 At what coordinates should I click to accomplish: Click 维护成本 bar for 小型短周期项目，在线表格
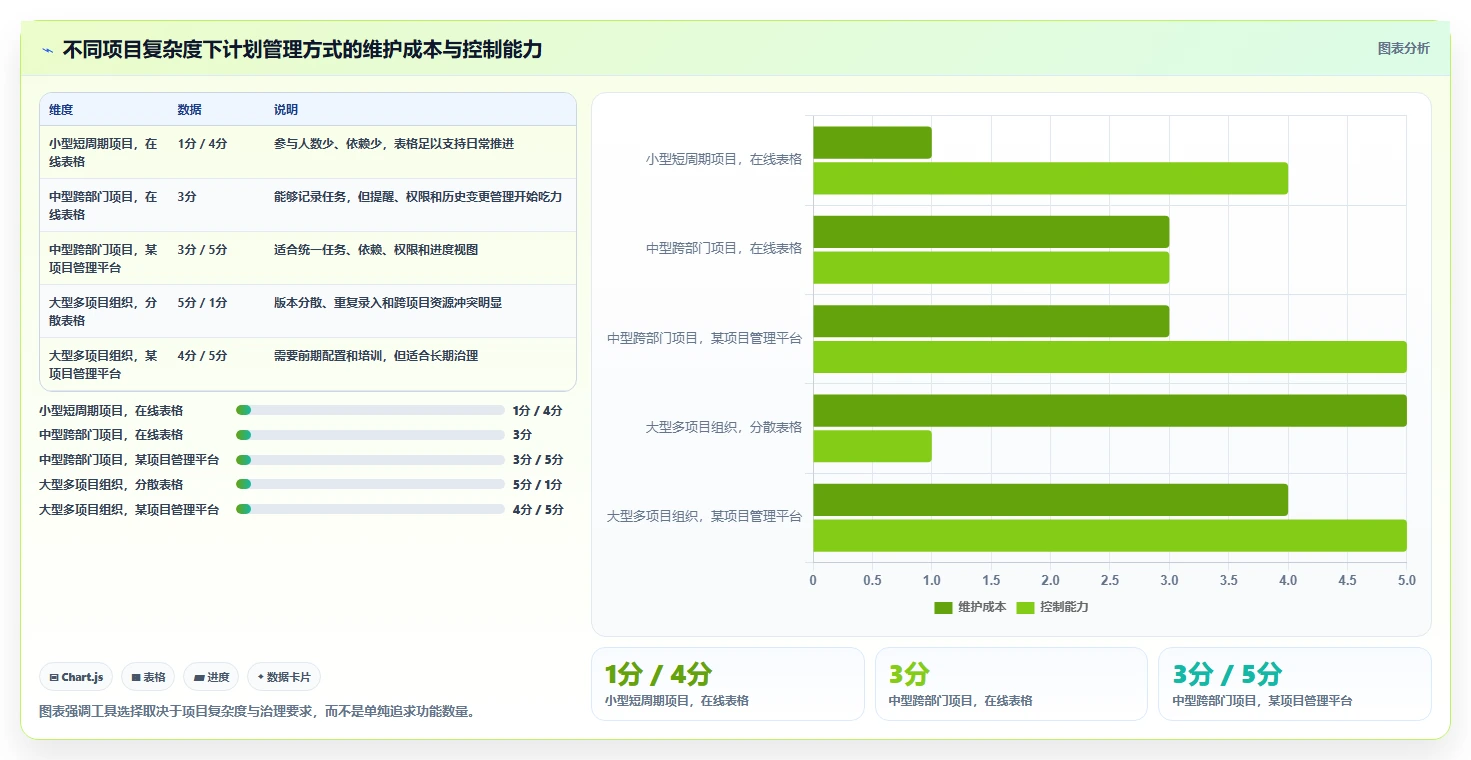tap(872, 142)
